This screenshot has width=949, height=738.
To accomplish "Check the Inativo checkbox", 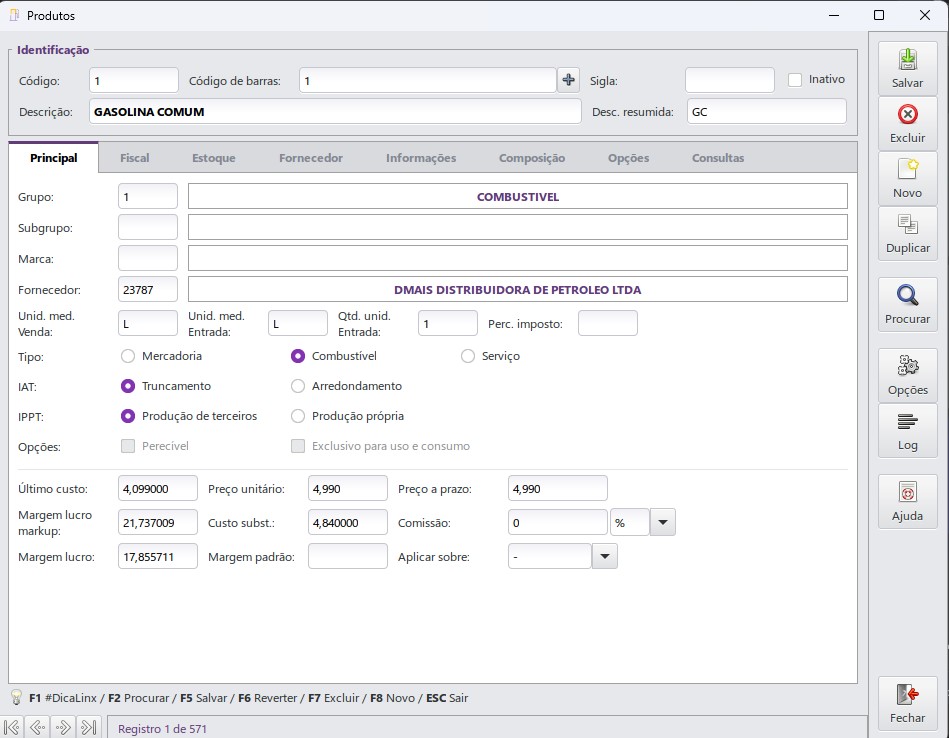I will coord(795,80).
